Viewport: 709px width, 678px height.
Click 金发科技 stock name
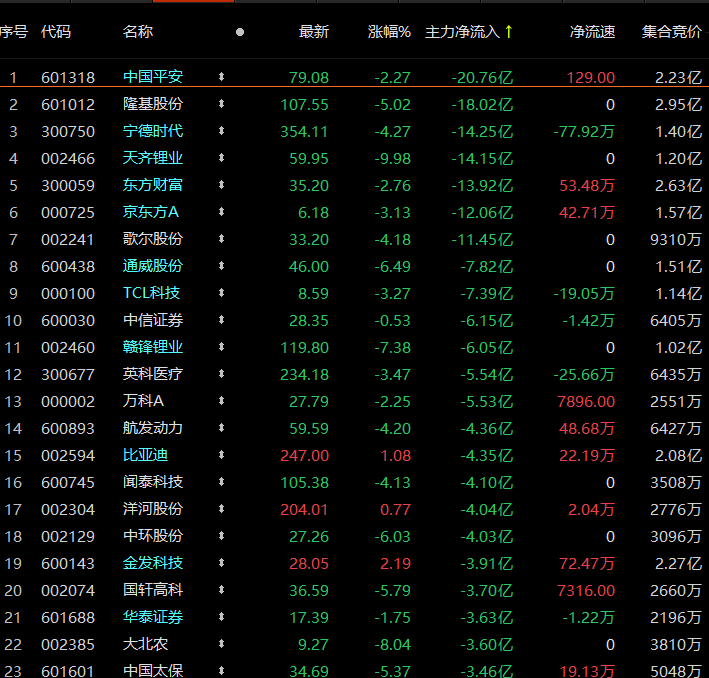tap(153, 563)
